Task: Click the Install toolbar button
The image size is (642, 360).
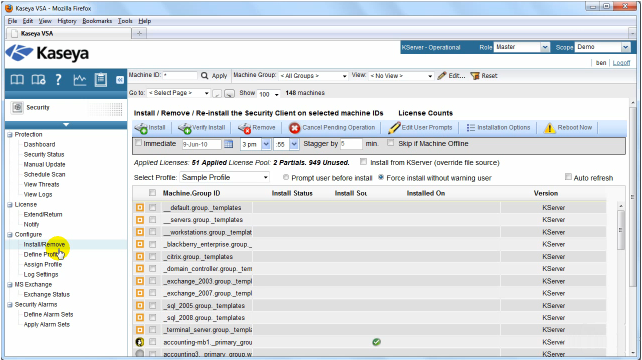Action: click(150, 128)
